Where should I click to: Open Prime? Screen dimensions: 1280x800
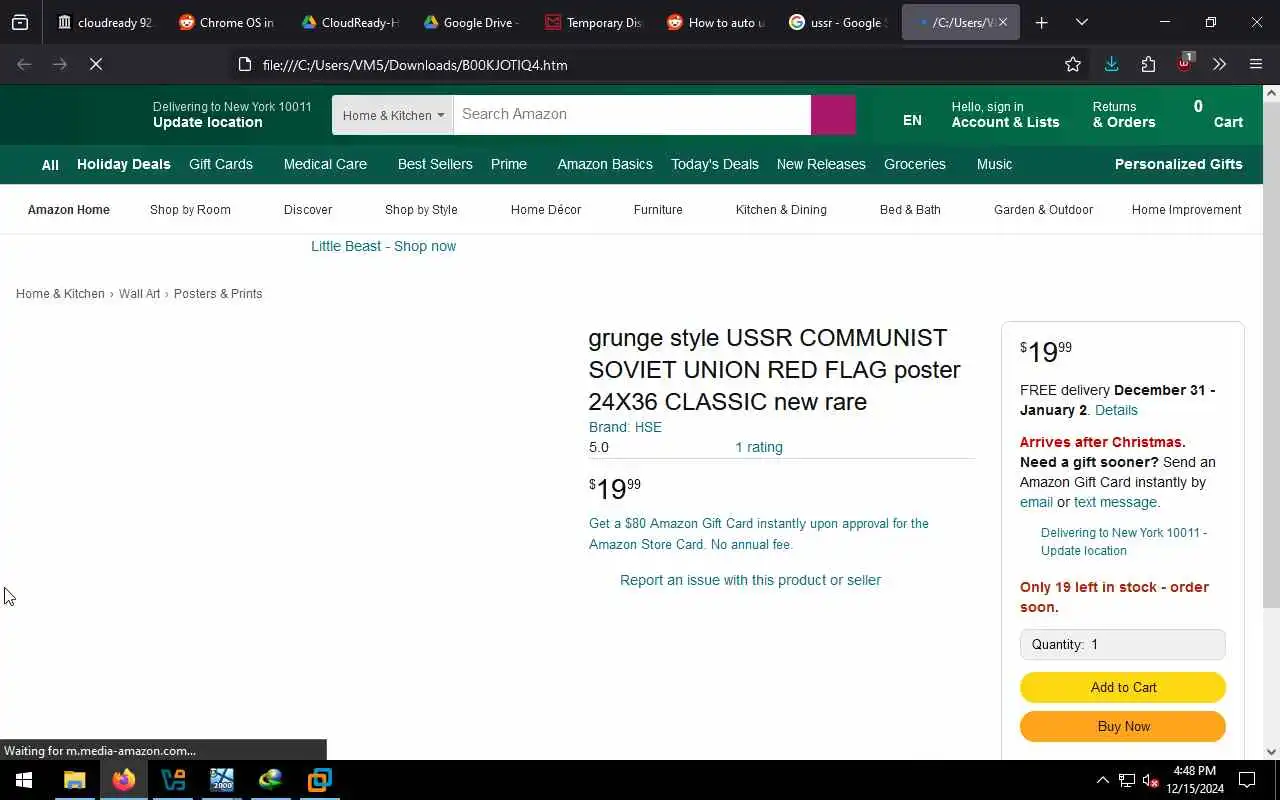coord(509,164)
